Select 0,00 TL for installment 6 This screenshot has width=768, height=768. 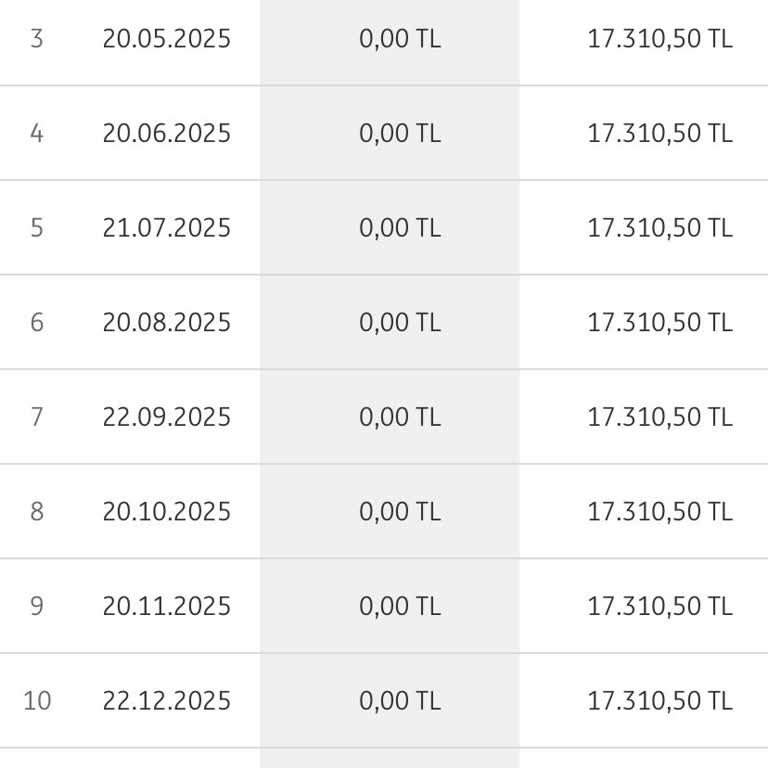tap(399, 322)
